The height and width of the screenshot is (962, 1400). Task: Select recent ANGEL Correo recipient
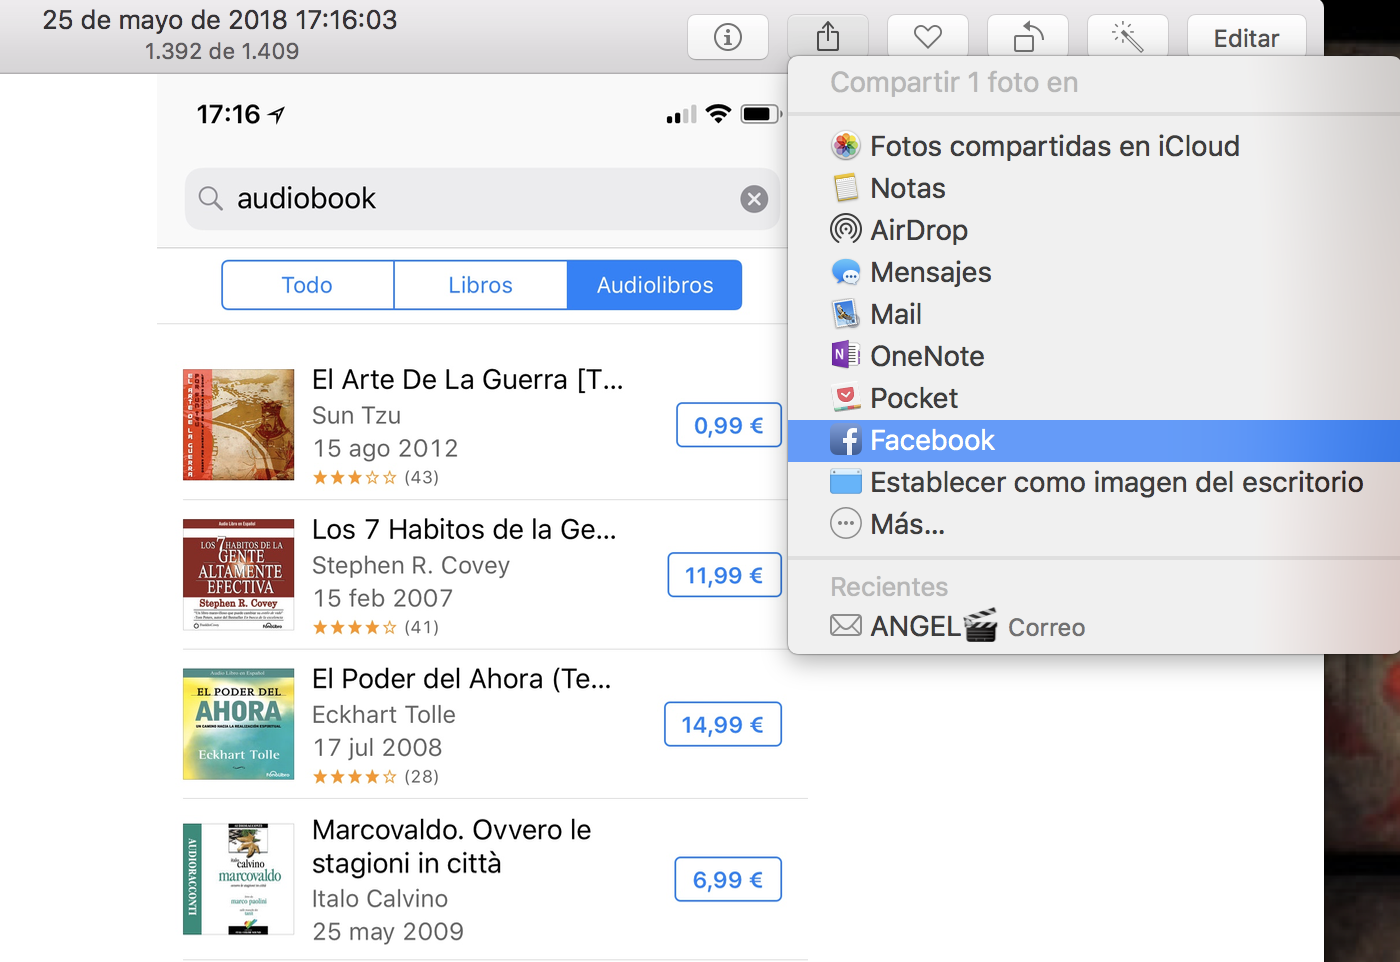pos(1094,626)
